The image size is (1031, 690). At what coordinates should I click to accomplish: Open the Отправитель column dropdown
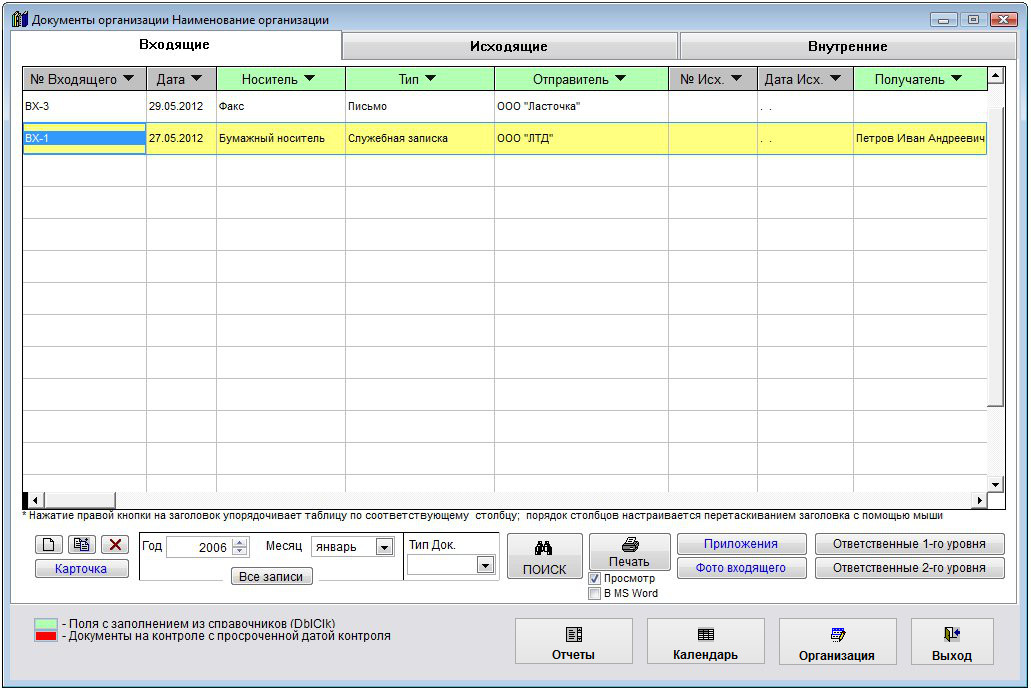[x=620, y=79]
